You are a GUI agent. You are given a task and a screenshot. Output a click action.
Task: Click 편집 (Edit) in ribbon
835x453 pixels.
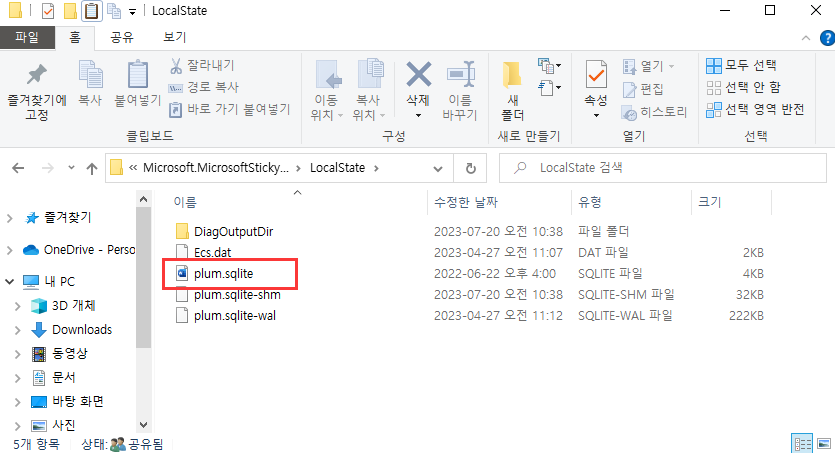click(643, 89)
